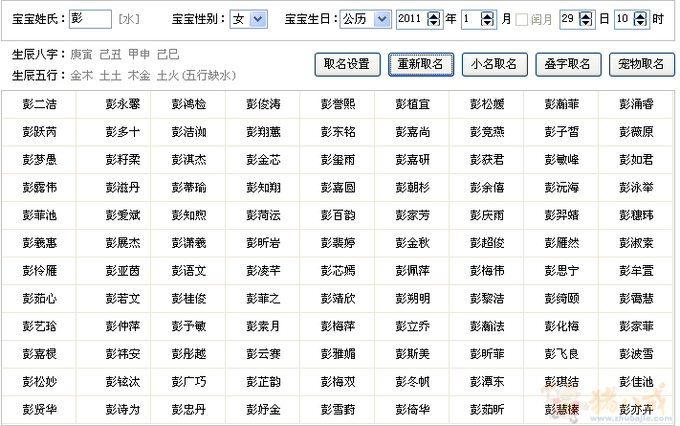Click the 小名取名 button
Screen dimensions: 680x426
point(495,64)
